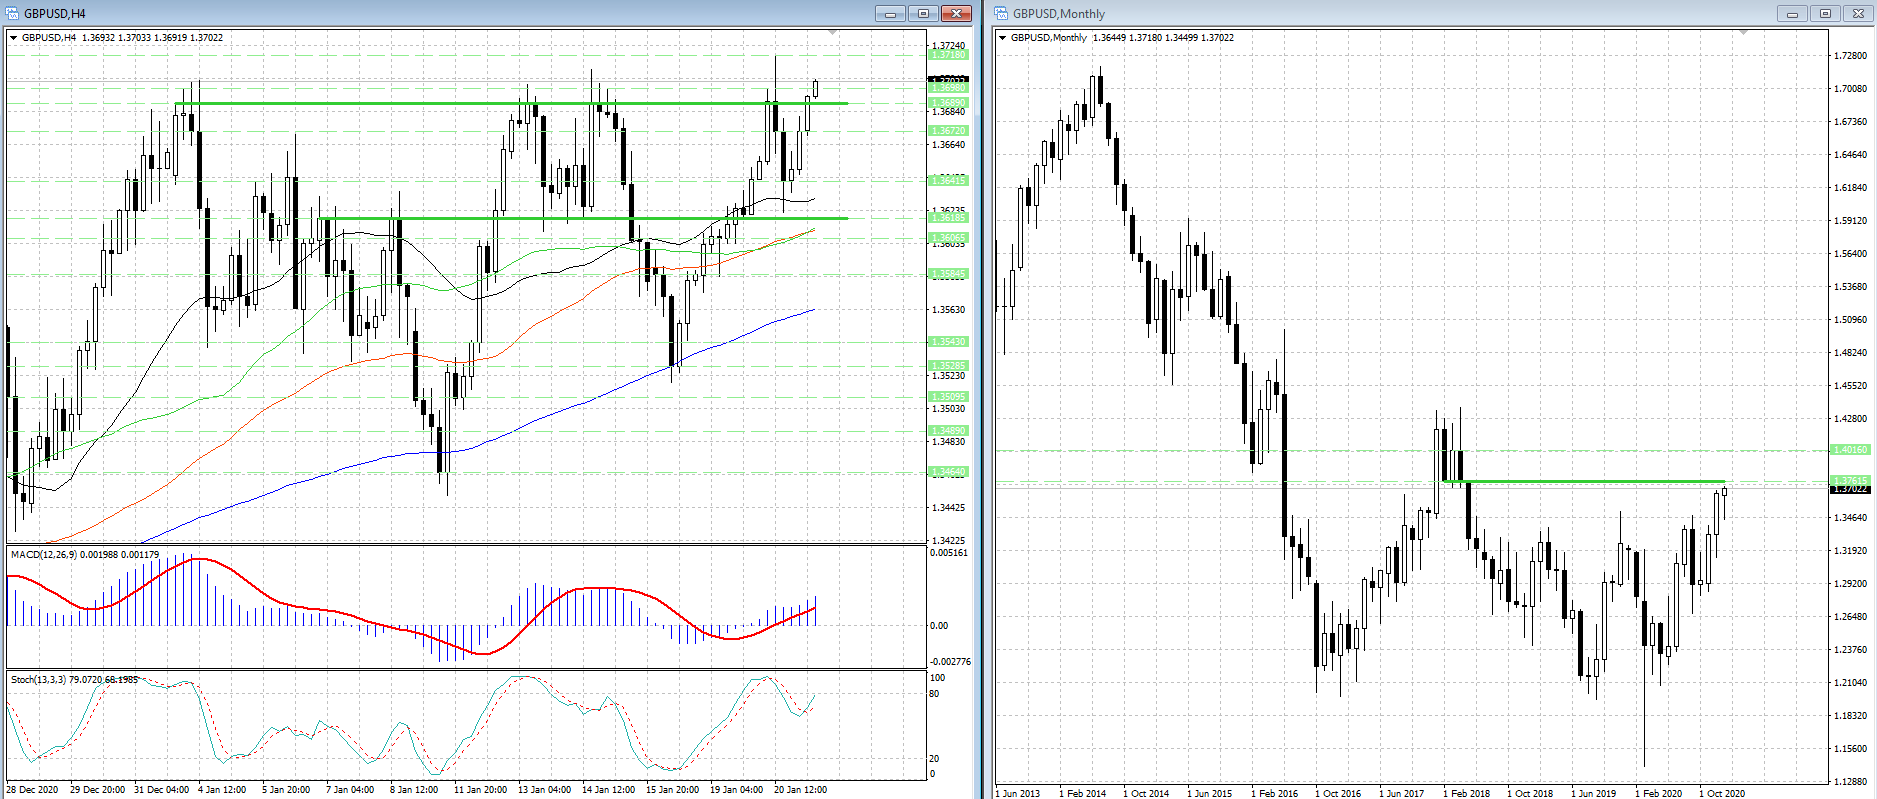Click the GBPUSD,Monthly window chart icon
The height and width of the screenshot is (799, 1877).
pyautogui.click(x=1001, y=13)
